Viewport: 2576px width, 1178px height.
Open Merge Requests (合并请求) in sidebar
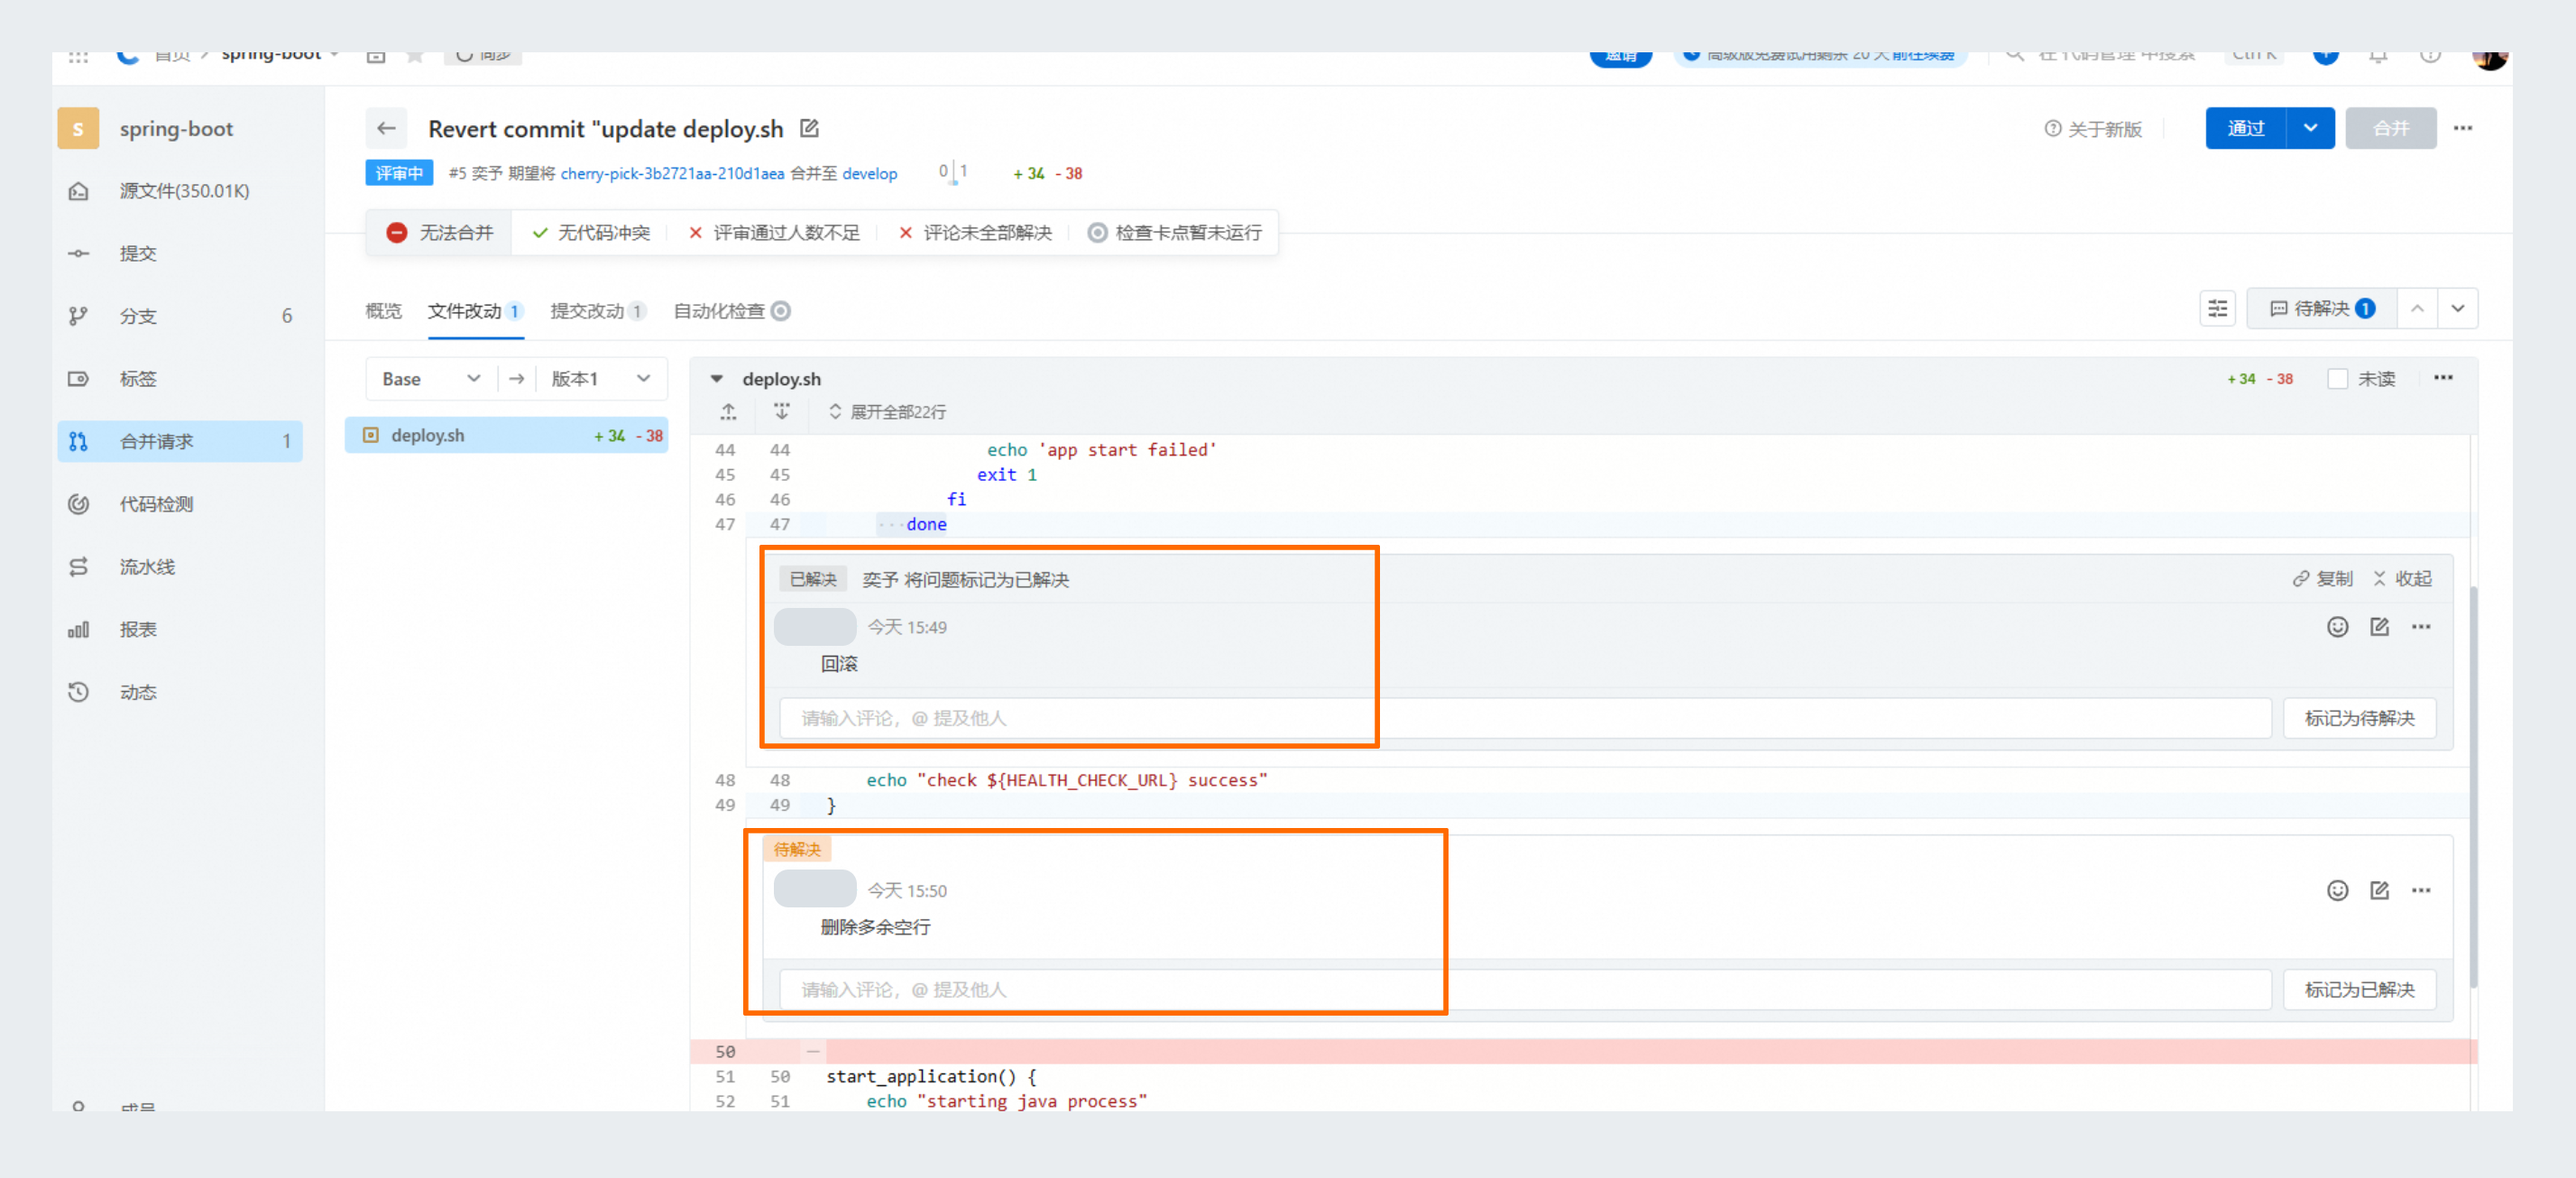(180, 441)
